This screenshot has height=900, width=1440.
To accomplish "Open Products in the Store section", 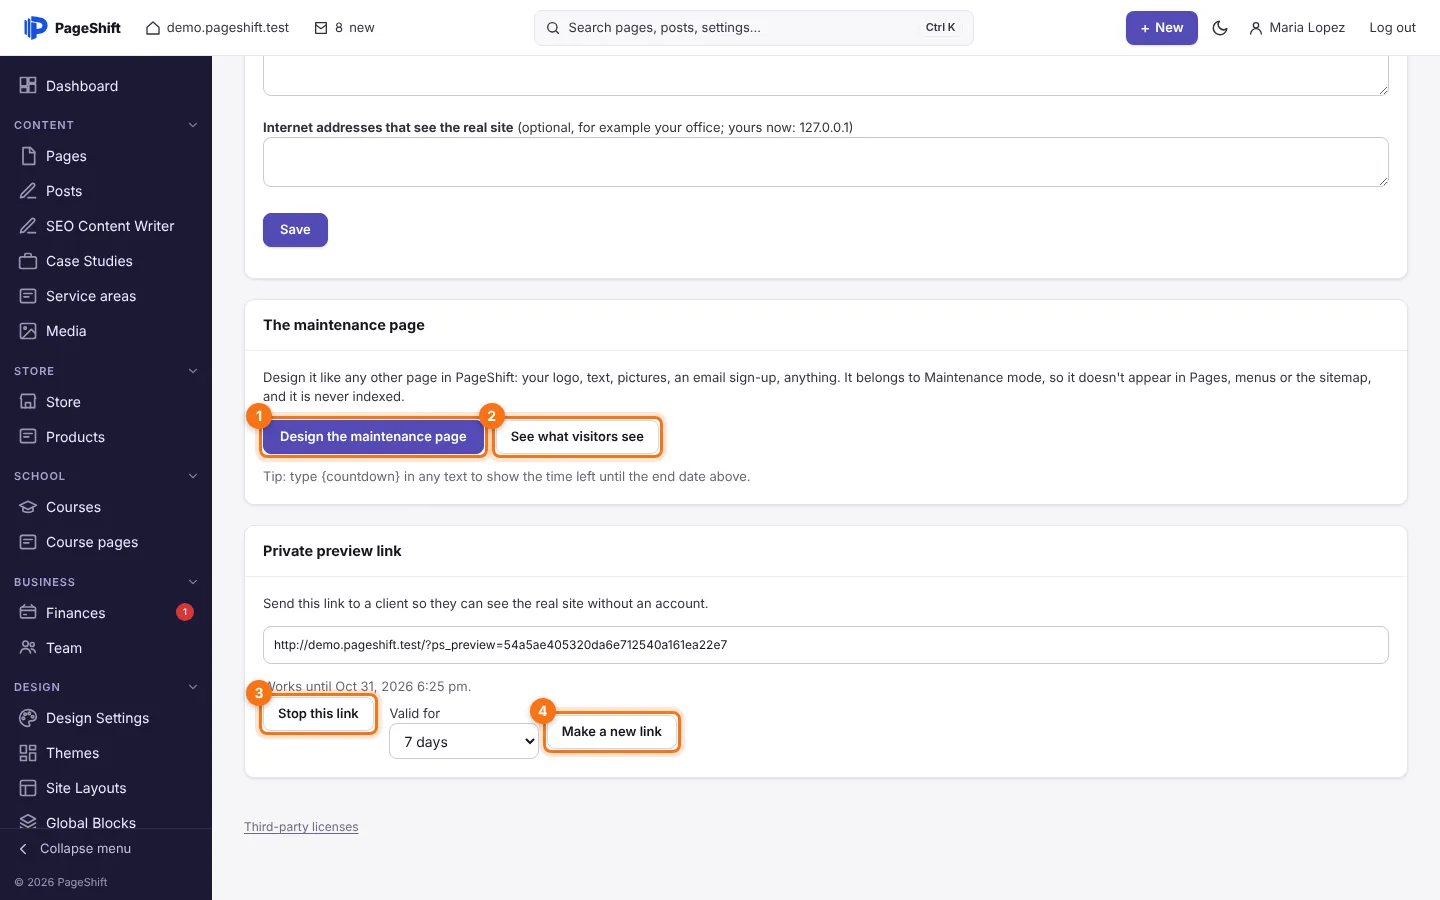I will pos(106,437).
